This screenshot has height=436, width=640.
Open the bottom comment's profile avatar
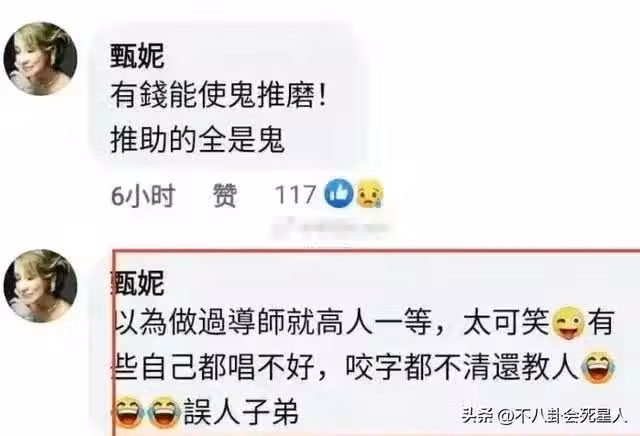[x=40, y=286]
